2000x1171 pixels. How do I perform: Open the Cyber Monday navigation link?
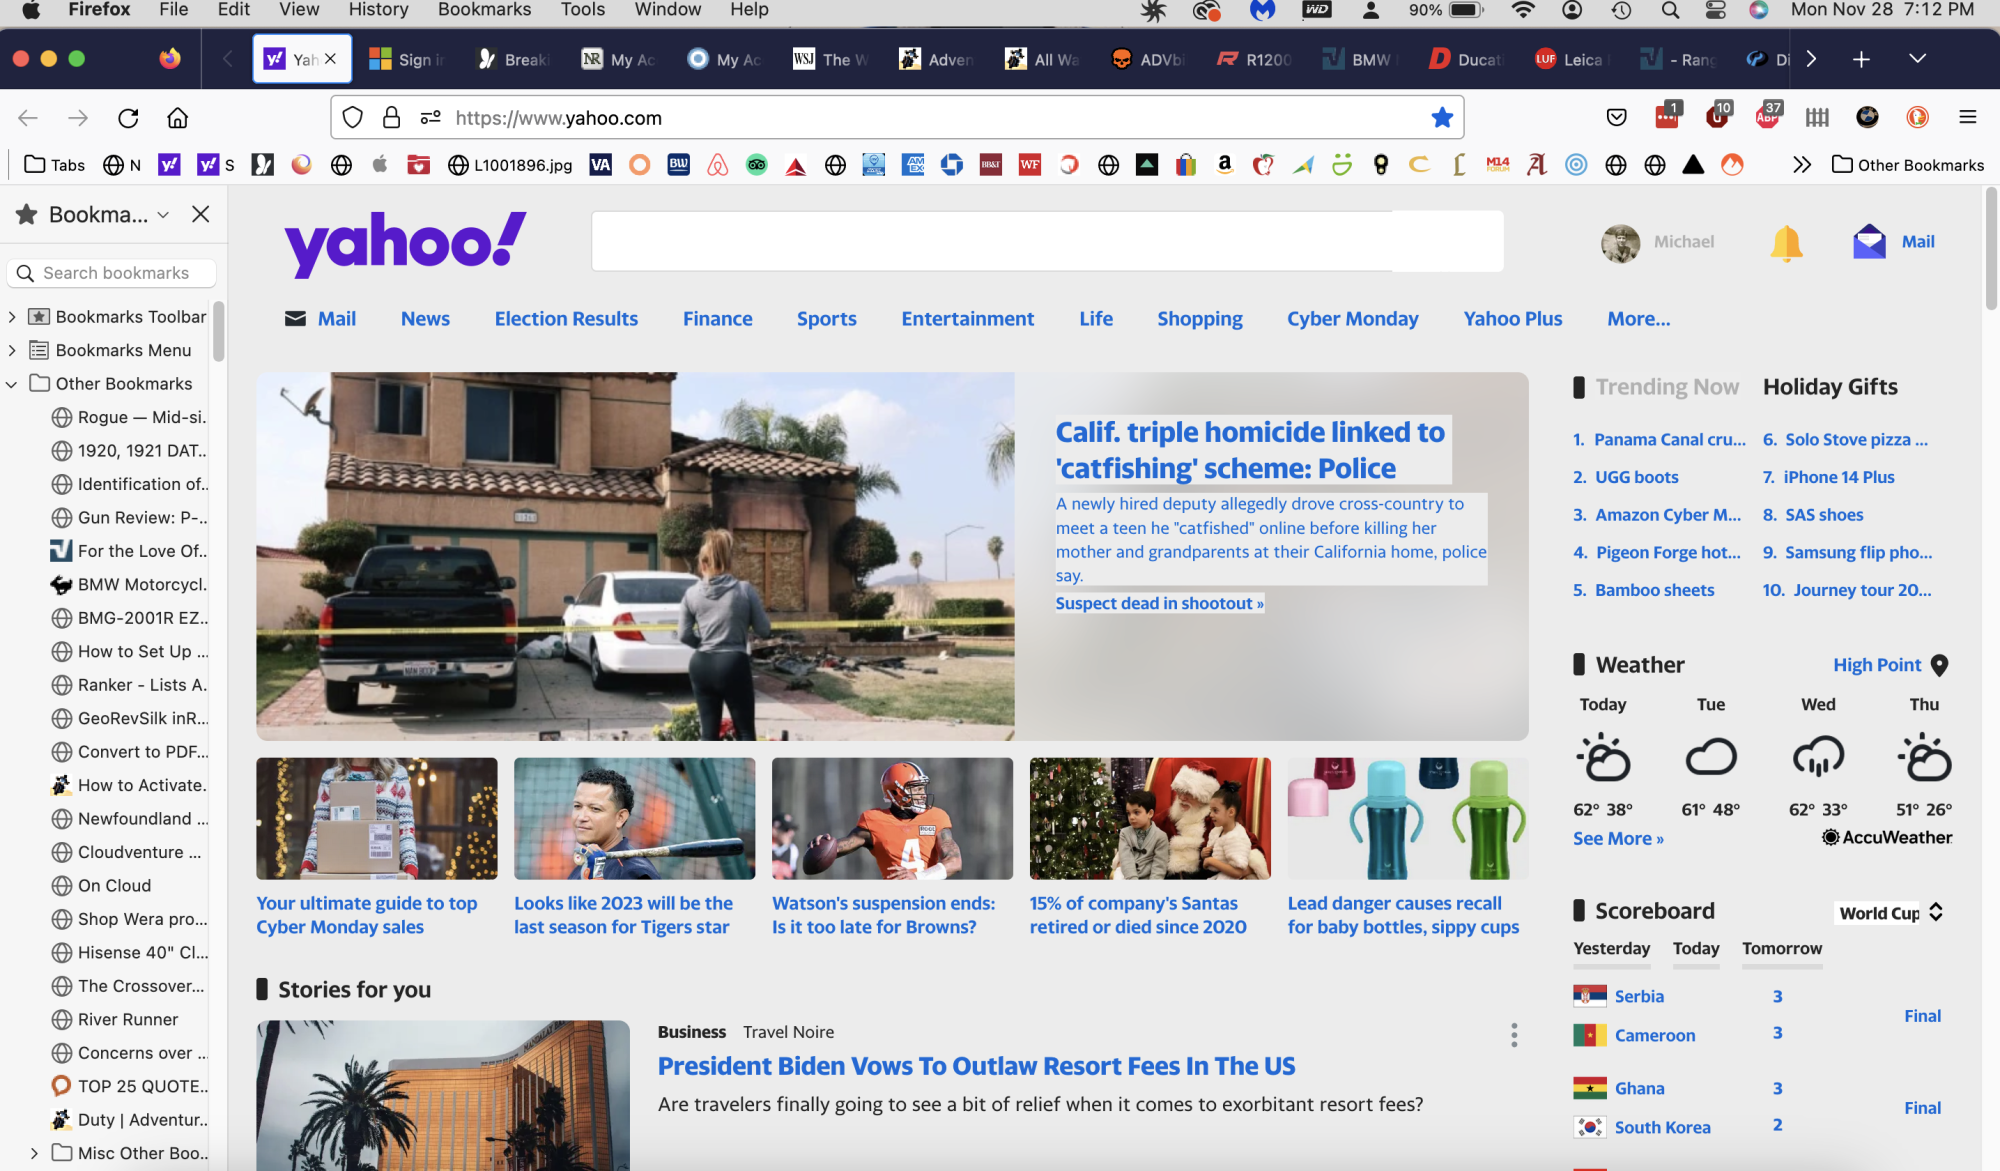pos(1352,318)
